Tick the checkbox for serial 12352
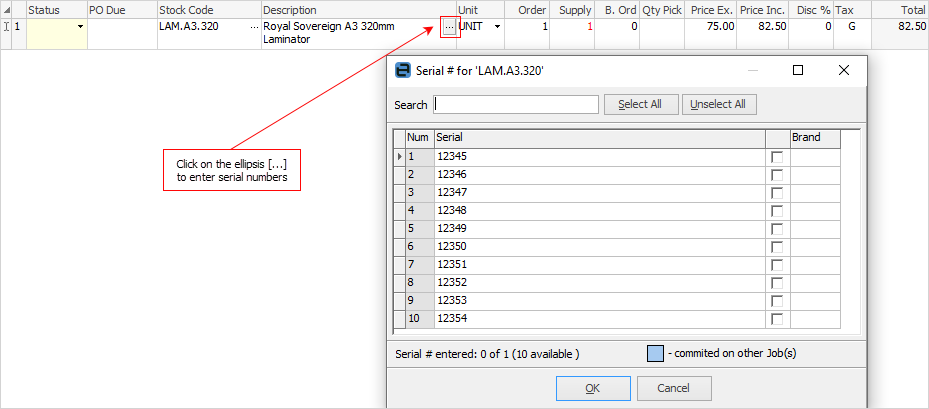The image size is (929, 409). tap(777, 283)
